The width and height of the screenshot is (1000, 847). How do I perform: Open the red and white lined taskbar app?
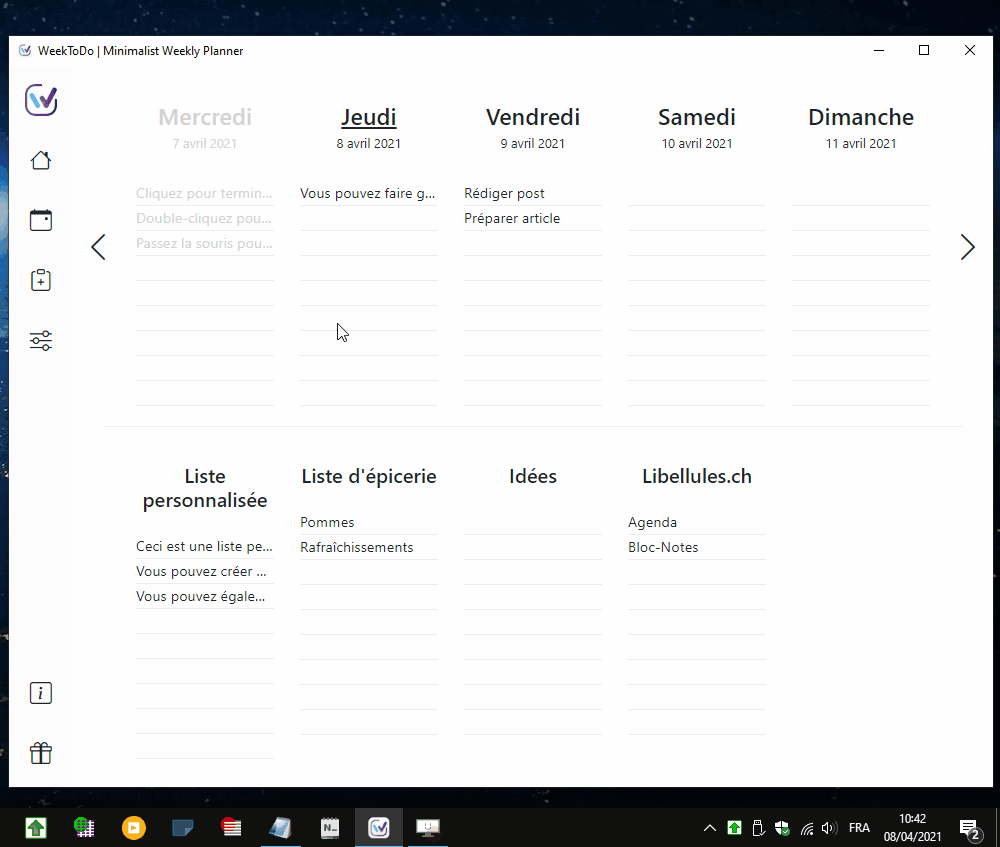point(232,828)
